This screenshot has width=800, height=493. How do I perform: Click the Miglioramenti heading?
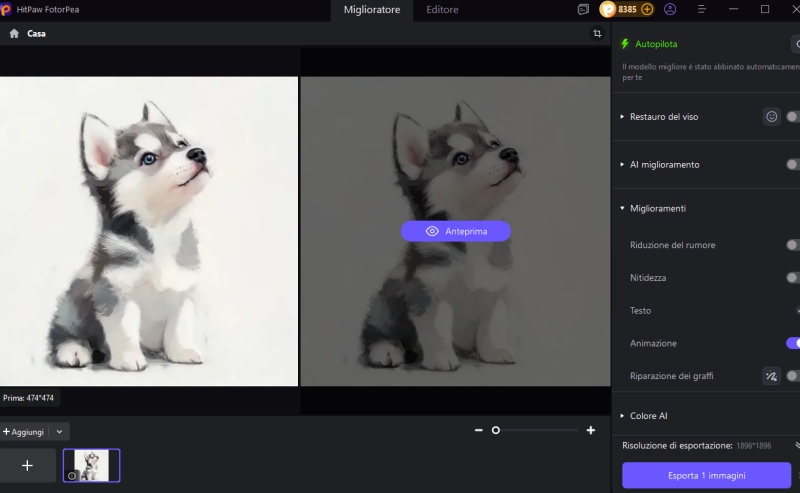click(x=658, y=208)
